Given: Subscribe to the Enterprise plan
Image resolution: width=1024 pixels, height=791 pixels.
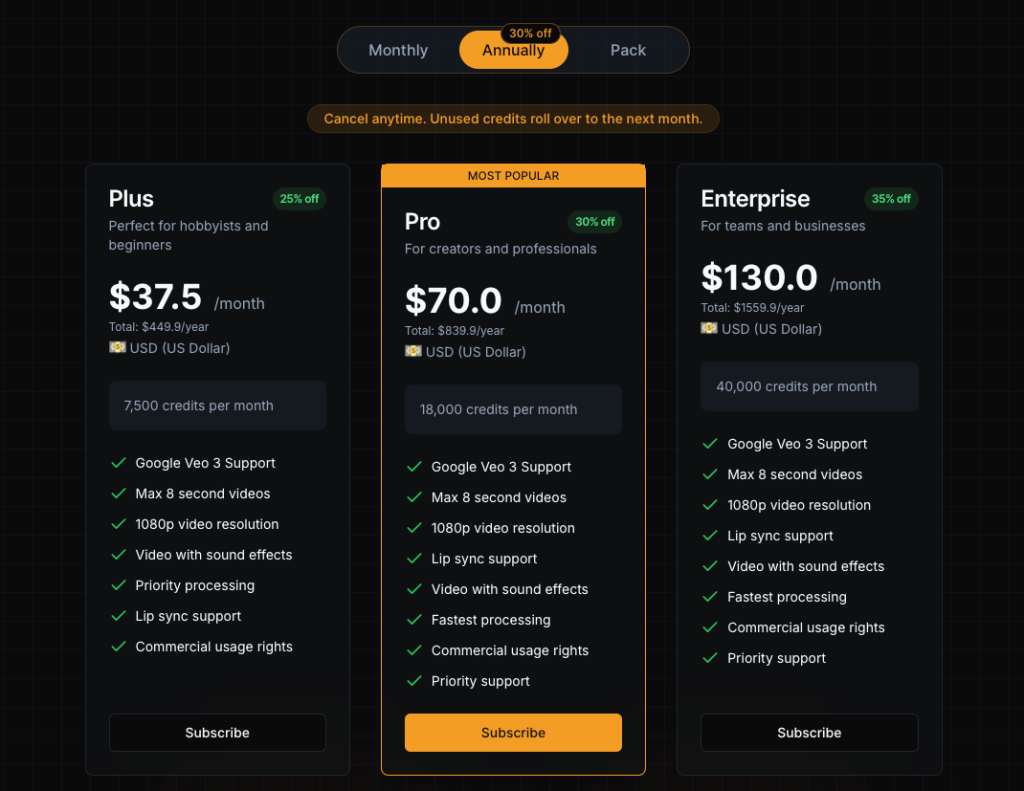Looking at the screenshot, I should [x=809, y=732].
